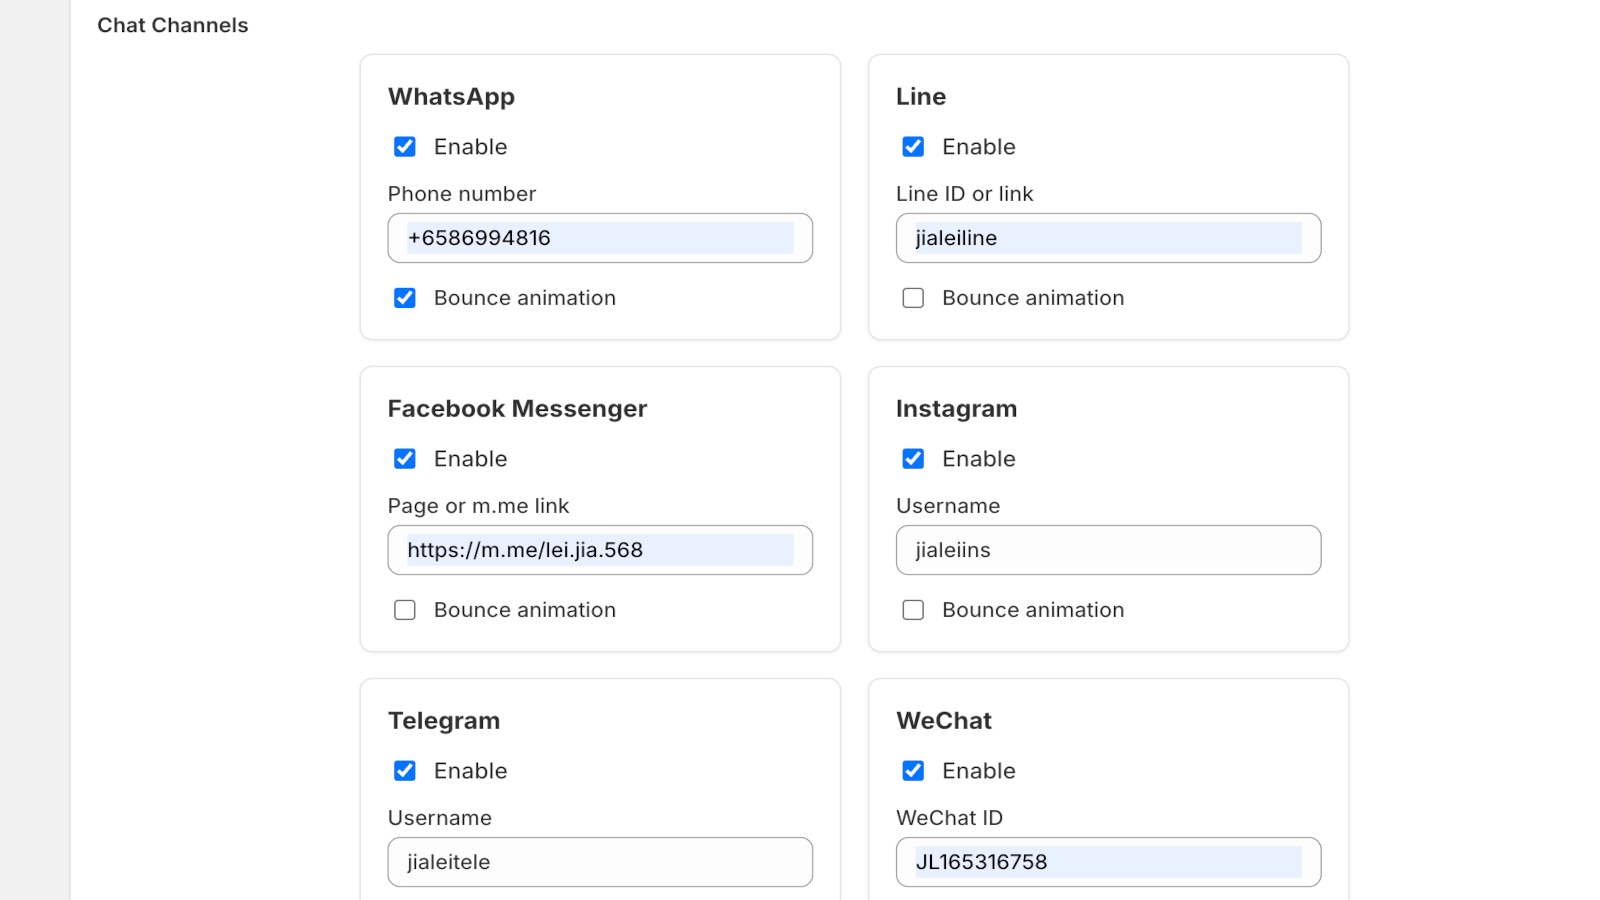Uncheck the WhatsApp Enable checkbox
The width and height of the screenshot is (1600, 900).
click(405, 147)
